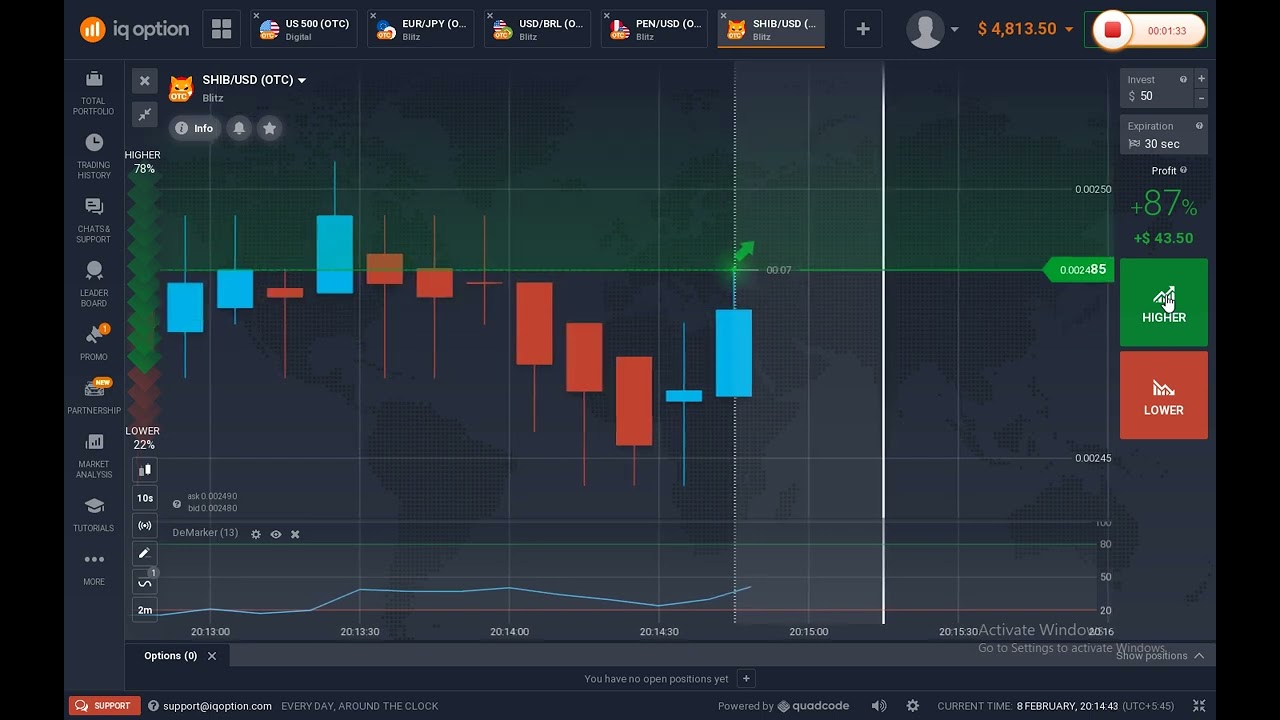Image resolution: width=1280 pixels, height=720 pixels.
Task: Switch to US 500 (OTC) tab
Action: pyautogui.click(x=304, y=29)
